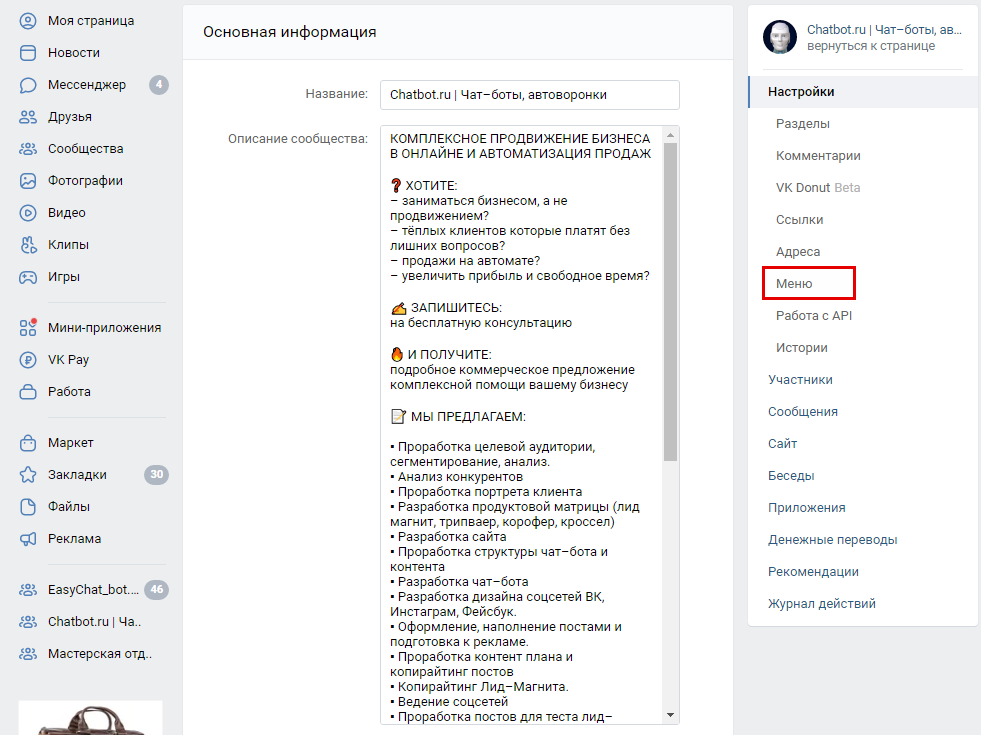
Task: Open the Market bag icon
Action: coord(28,443)
